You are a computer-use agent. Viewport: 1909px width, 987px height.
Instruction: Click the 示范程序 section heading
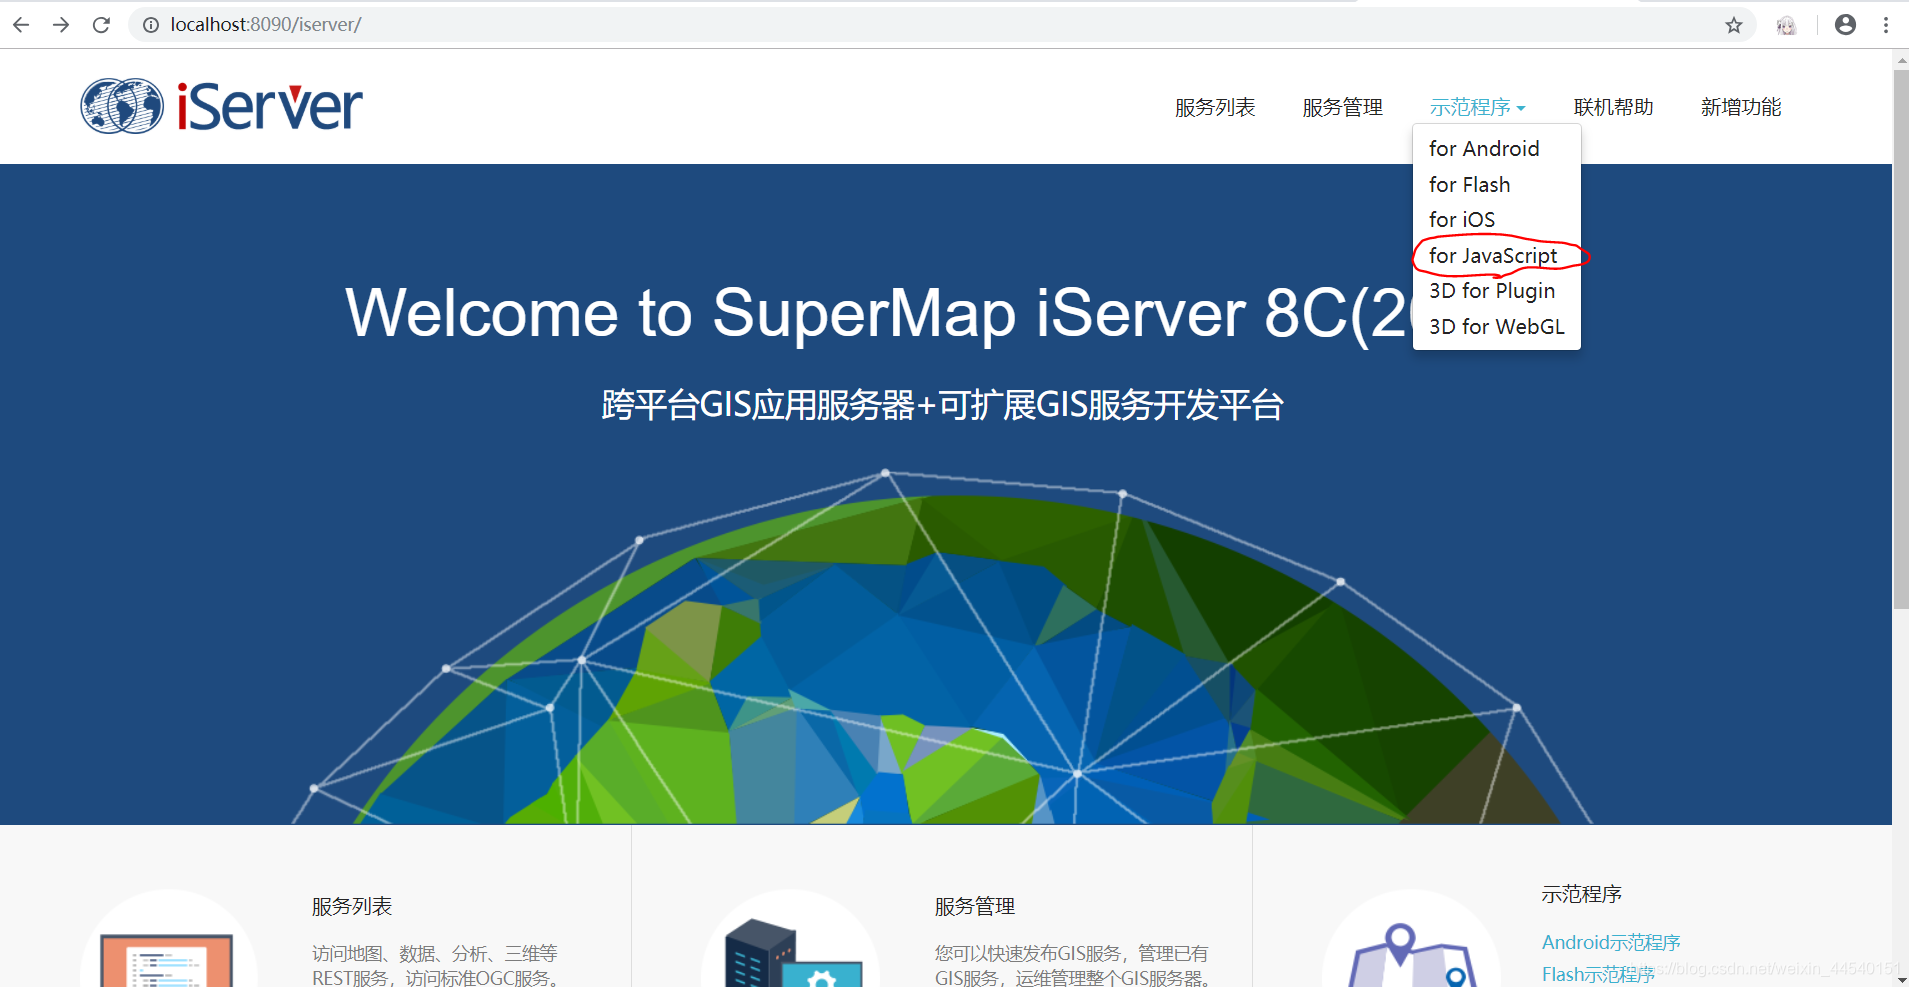pyautogui.click(x=1581, y=894)
